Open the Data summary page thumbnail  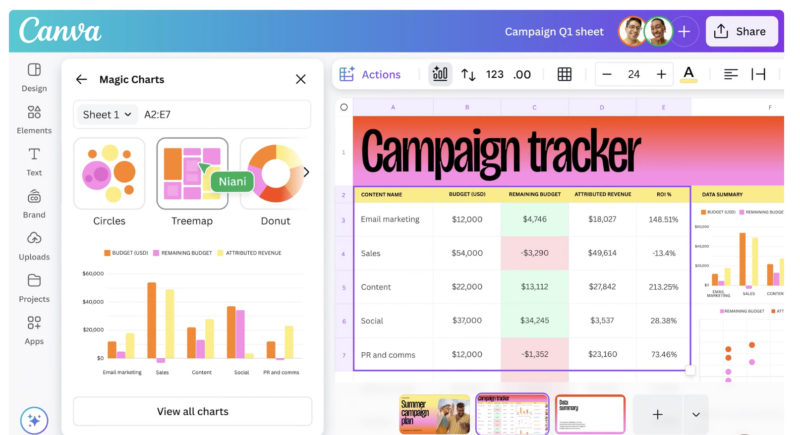tap(590, 414)
